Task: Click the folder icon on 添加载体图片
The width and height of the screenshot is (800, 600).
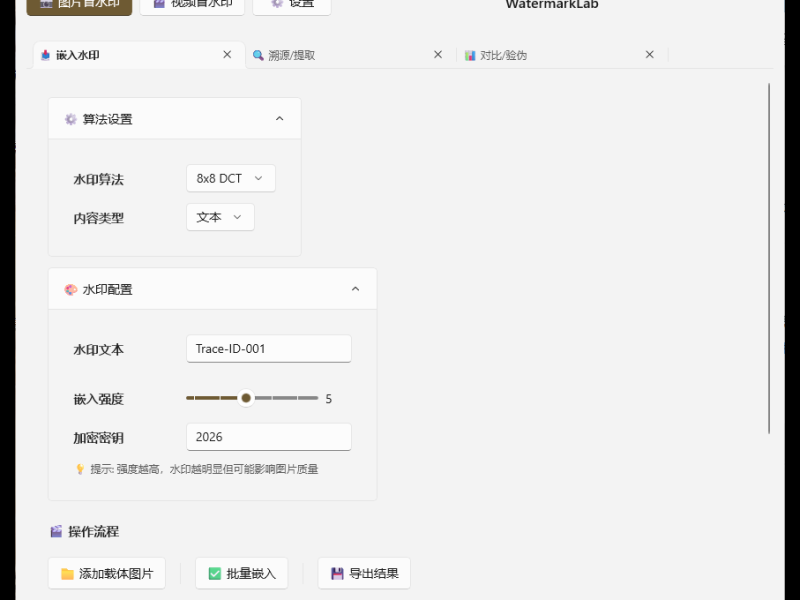Action: tap(67, 574)
